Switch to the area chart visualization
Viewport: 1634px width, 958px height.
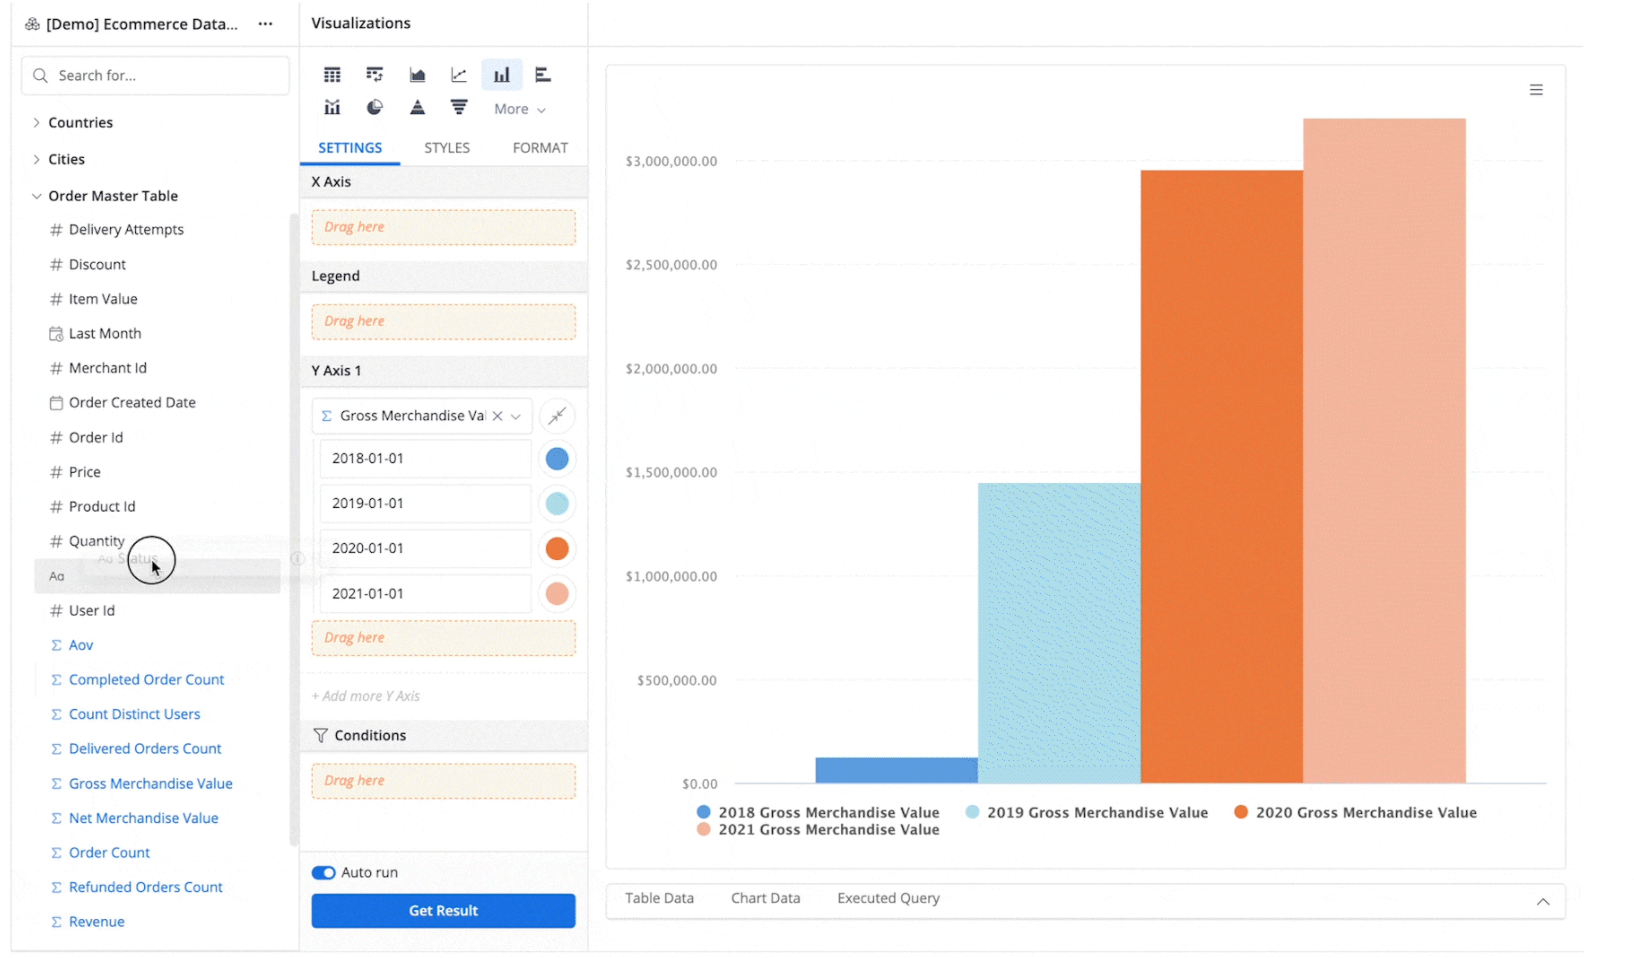pyautogui.click(x=417, y=75)
